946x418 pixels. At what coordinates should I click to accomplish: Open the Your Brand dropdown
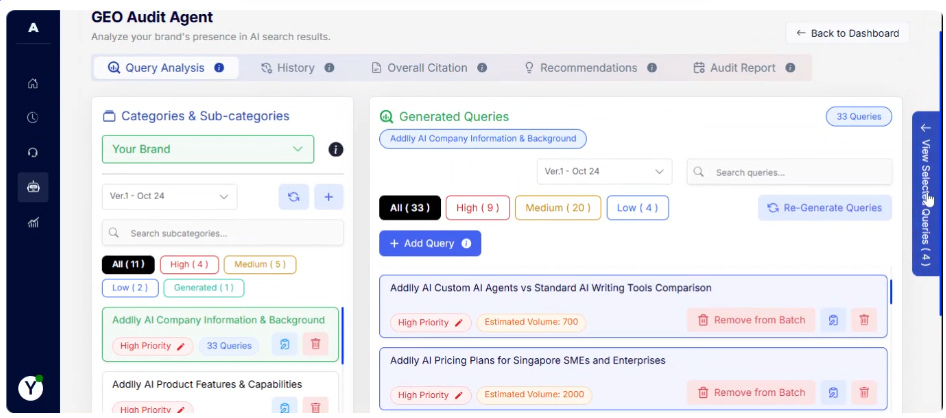point(208,149)
